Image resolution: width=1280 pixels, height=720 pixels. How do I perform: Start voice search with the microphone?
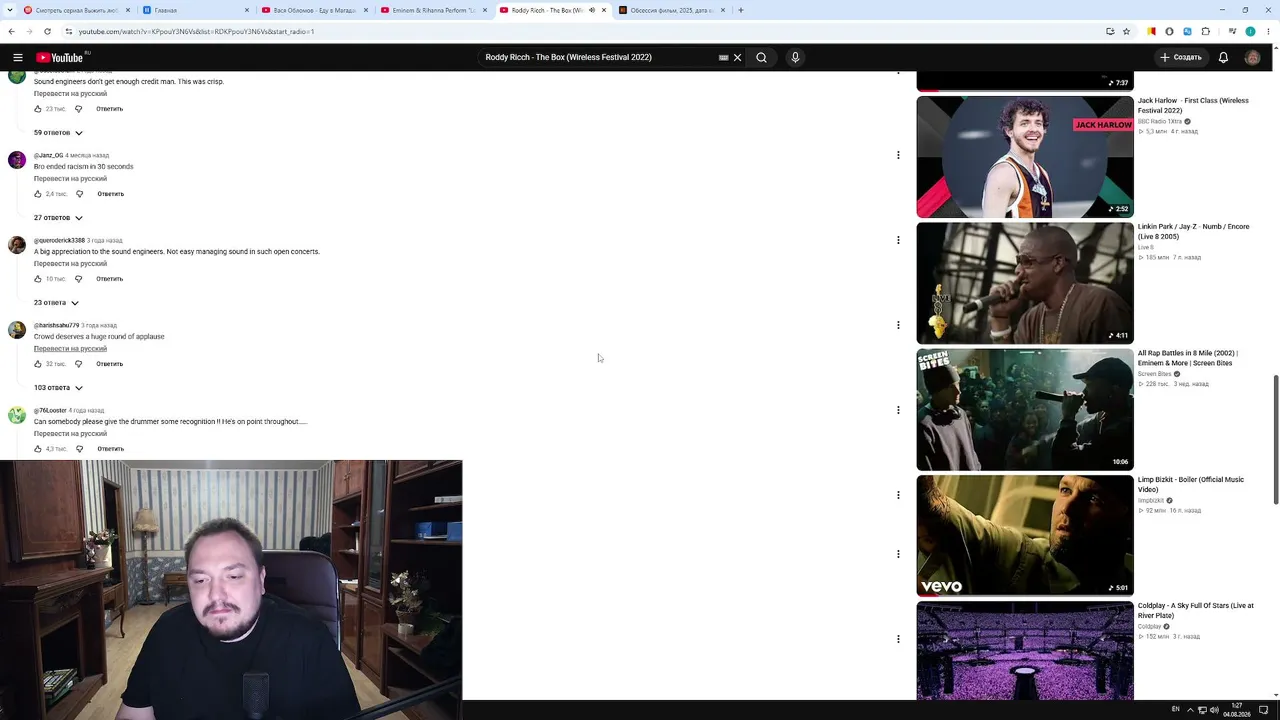coord(795,58)
